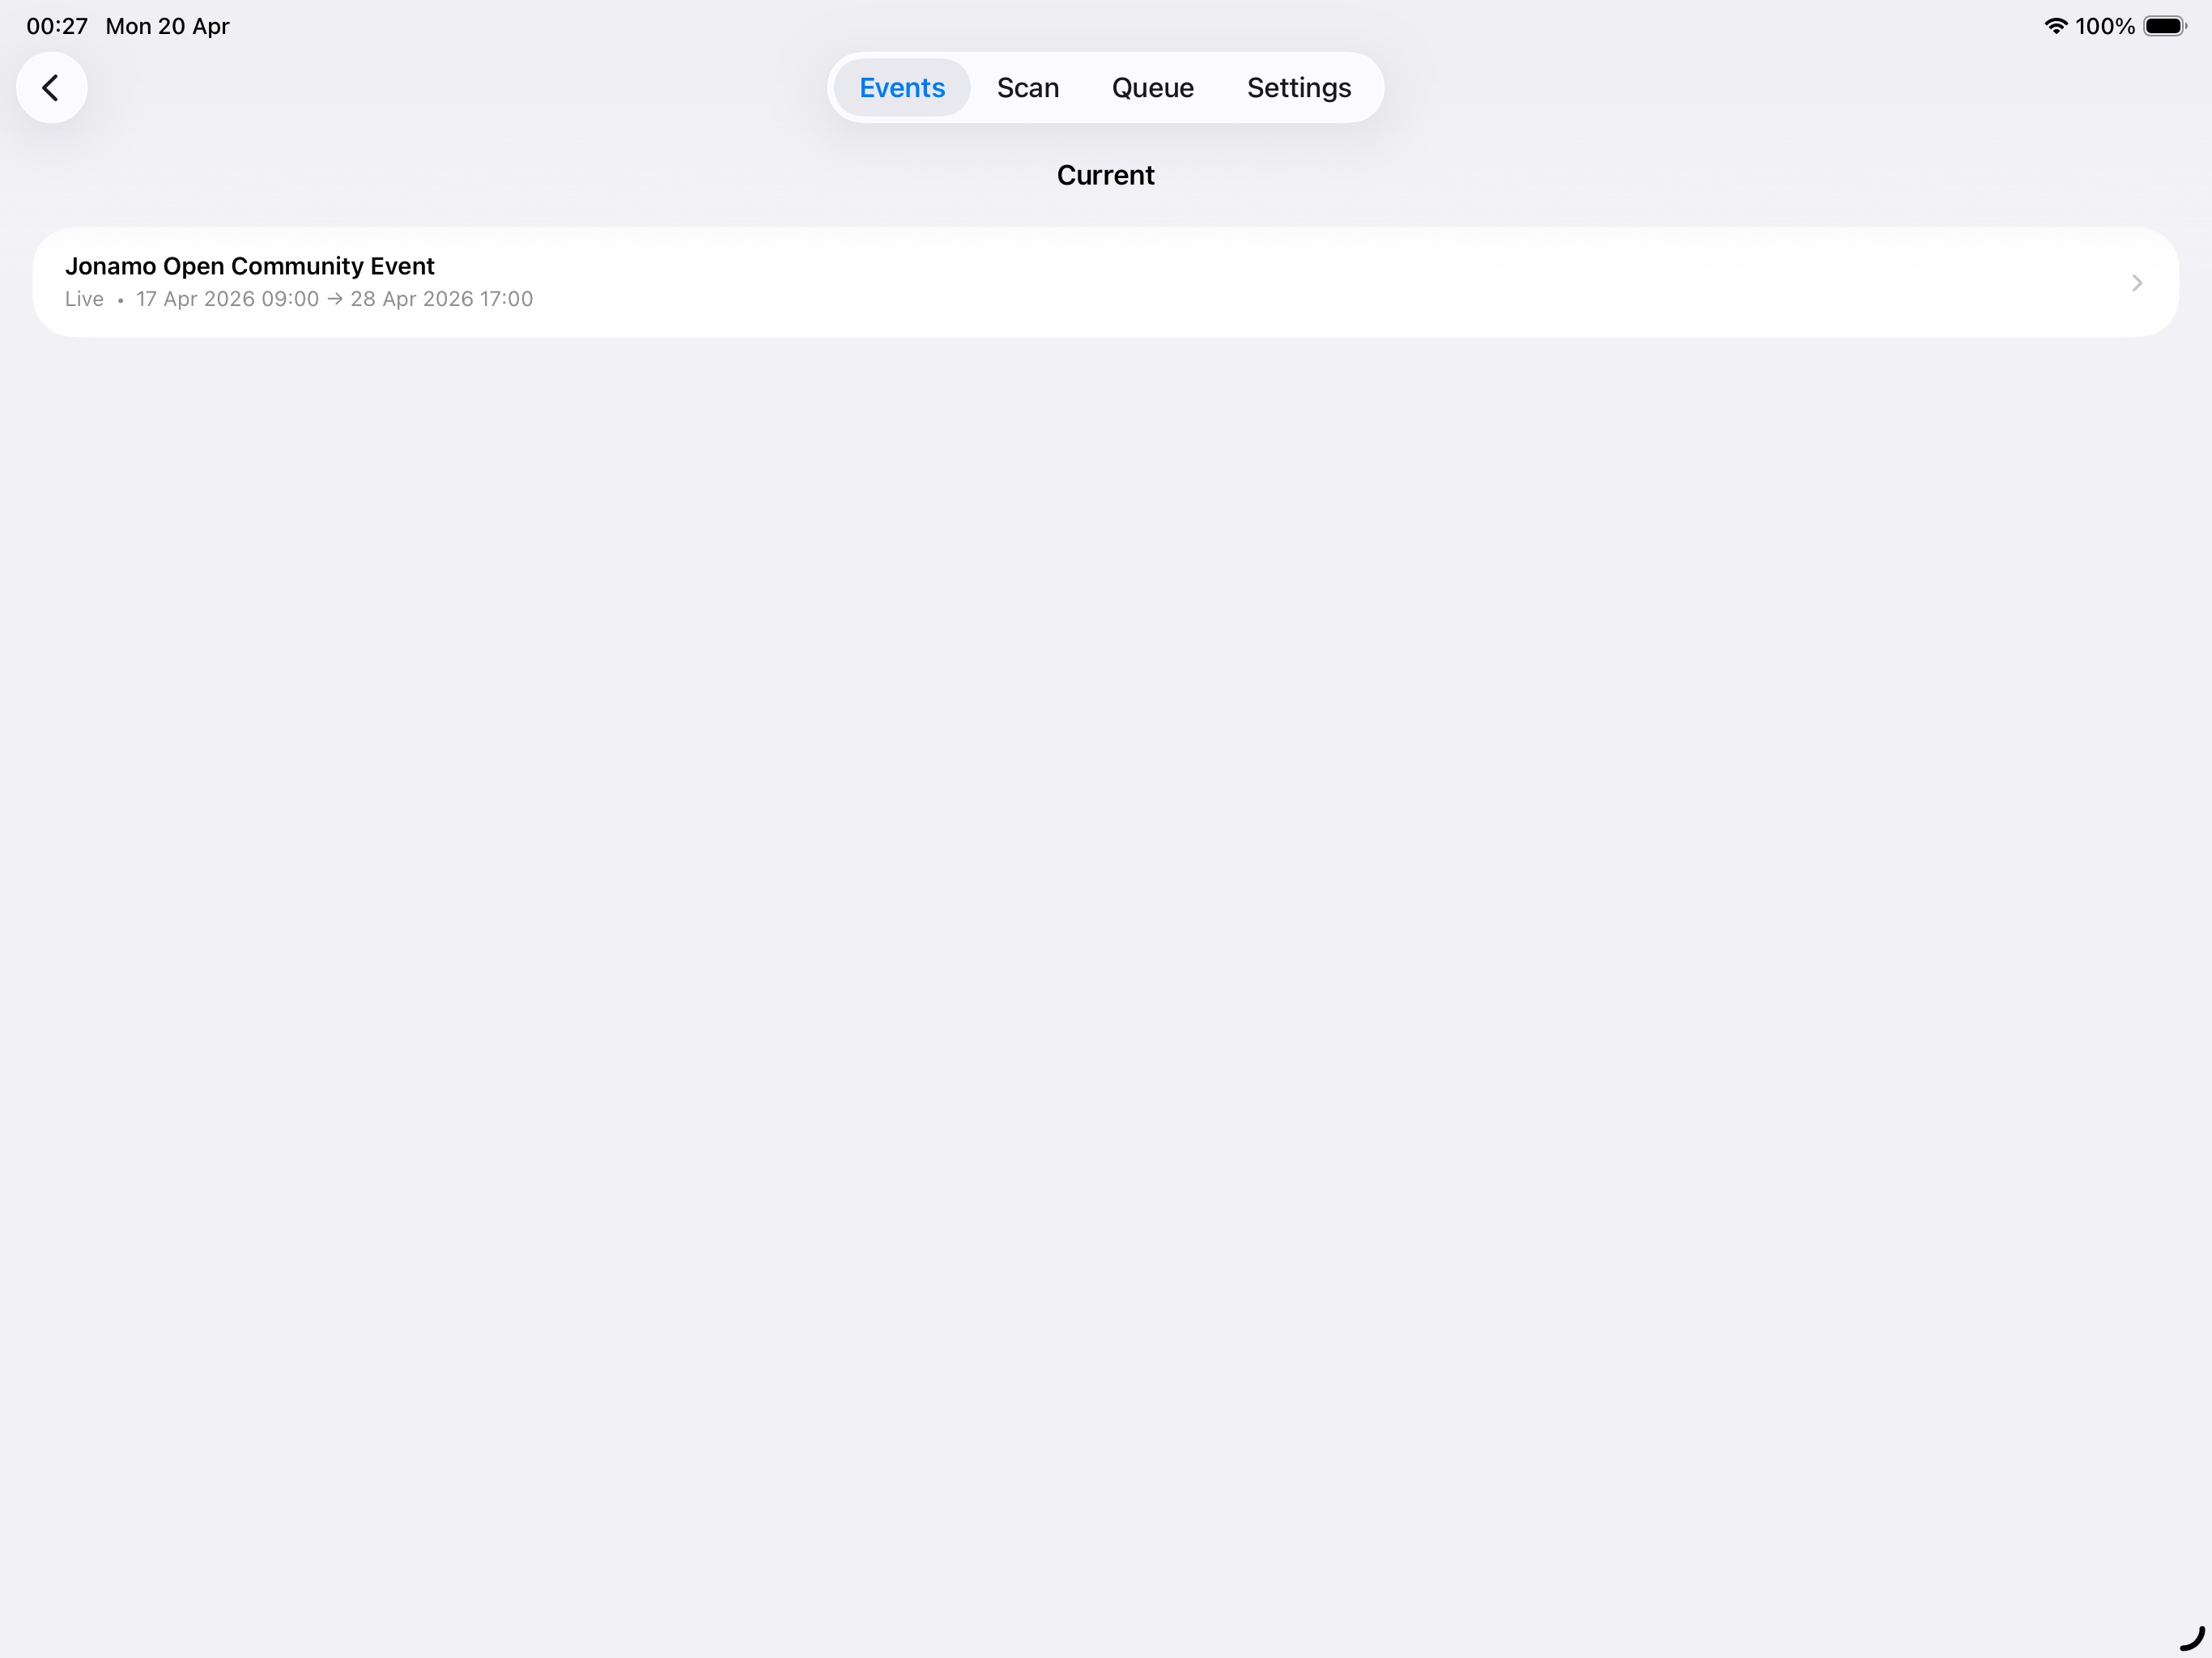Click the Wi-Fi status icon
This screenshot has width=2212, height=1658.
click(x=2055, y=26)
